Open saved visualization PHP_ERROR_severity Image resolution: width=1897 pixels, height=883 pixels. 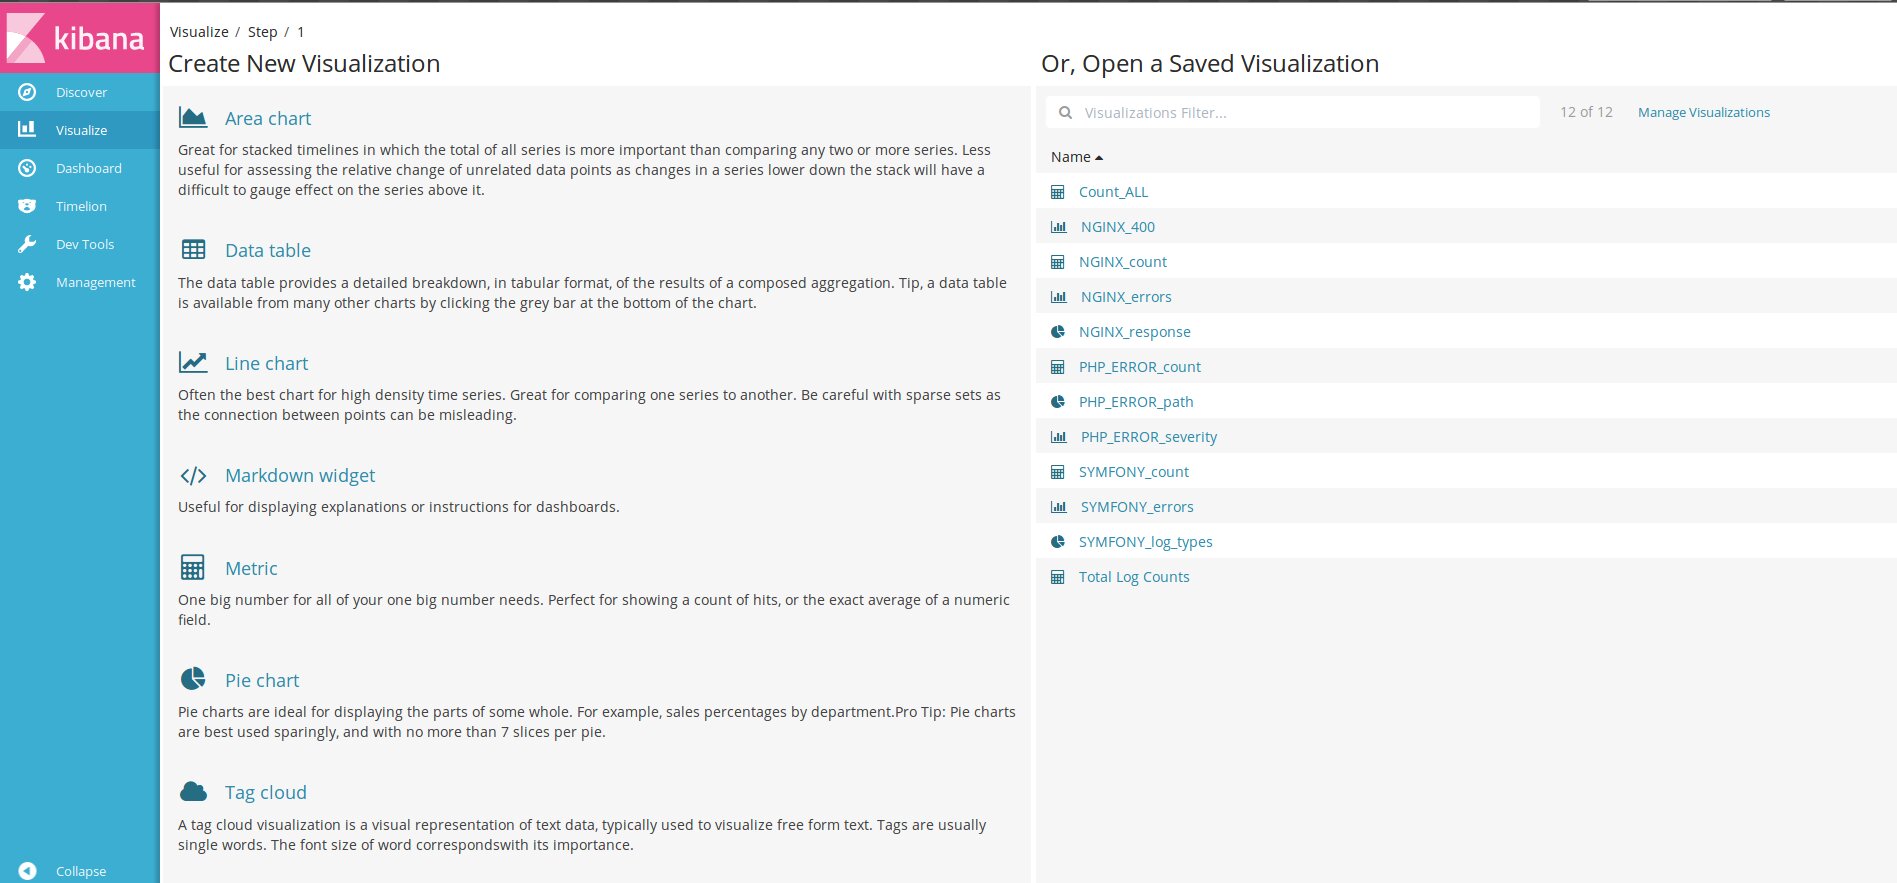click(1149, 437)
